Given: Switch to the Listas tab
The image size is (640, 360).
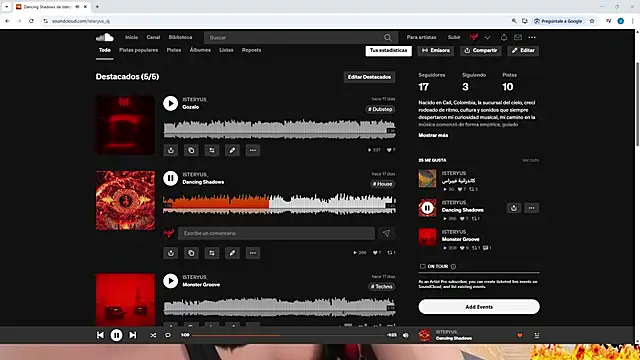Looking at the screenshot, I should [x=226, y=50].
